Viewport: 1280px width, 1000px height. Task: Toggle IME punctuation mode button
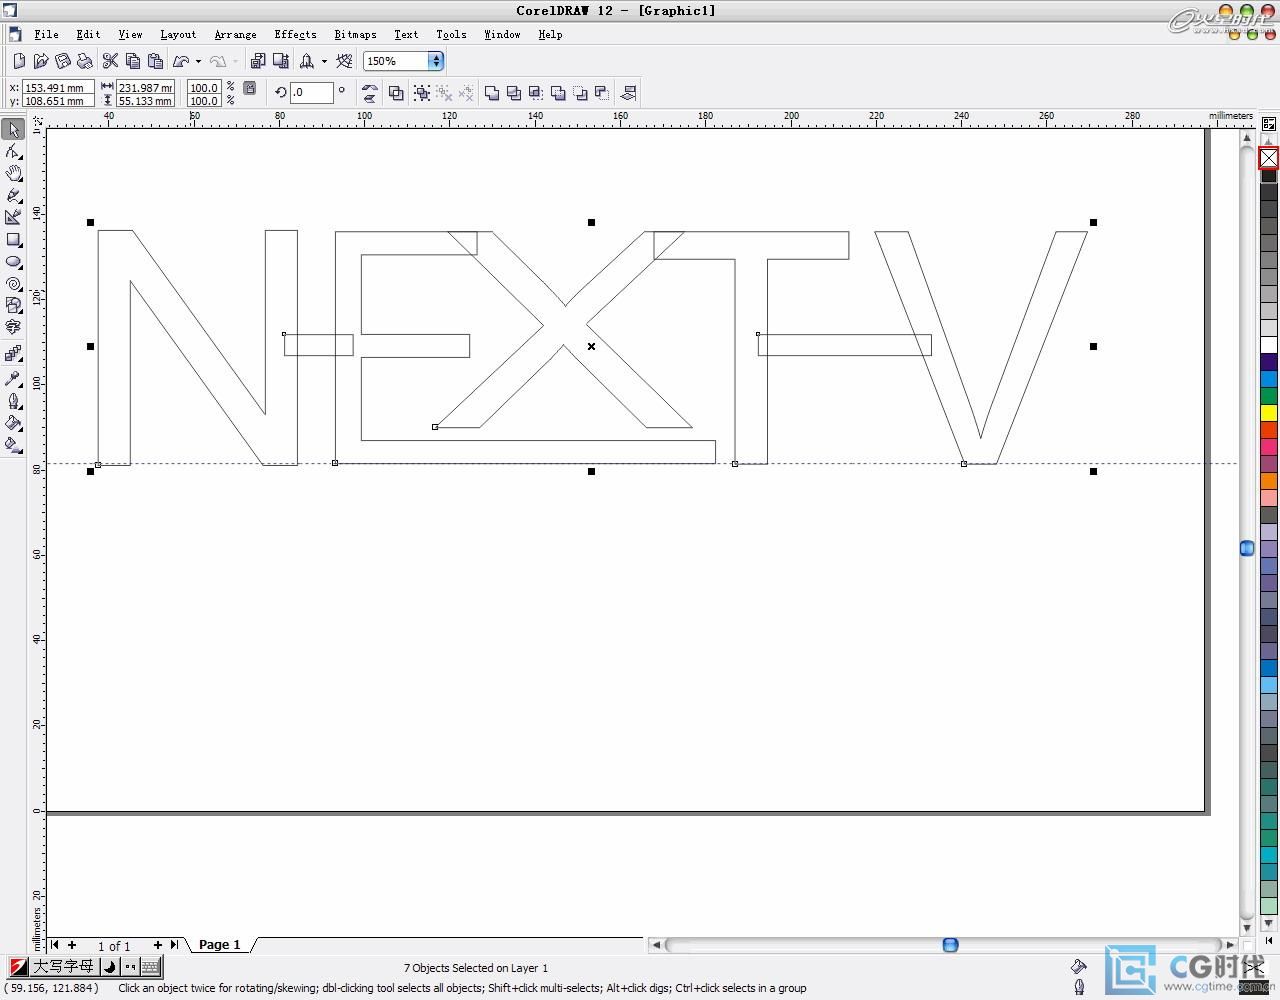[x=130, y=967]
